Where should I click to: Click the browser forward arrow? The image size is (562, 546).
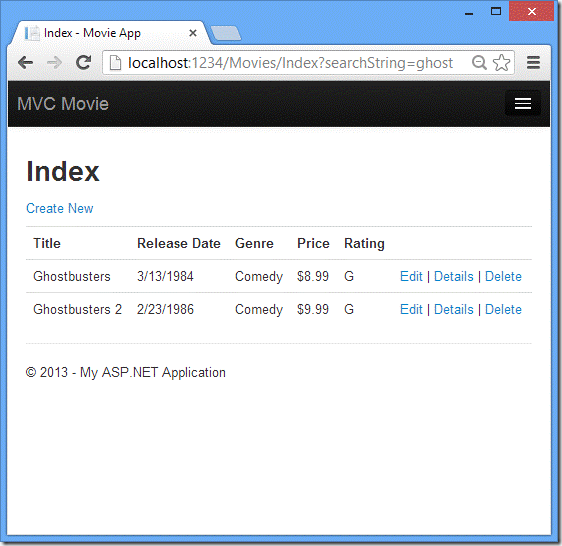click(54, 63)
